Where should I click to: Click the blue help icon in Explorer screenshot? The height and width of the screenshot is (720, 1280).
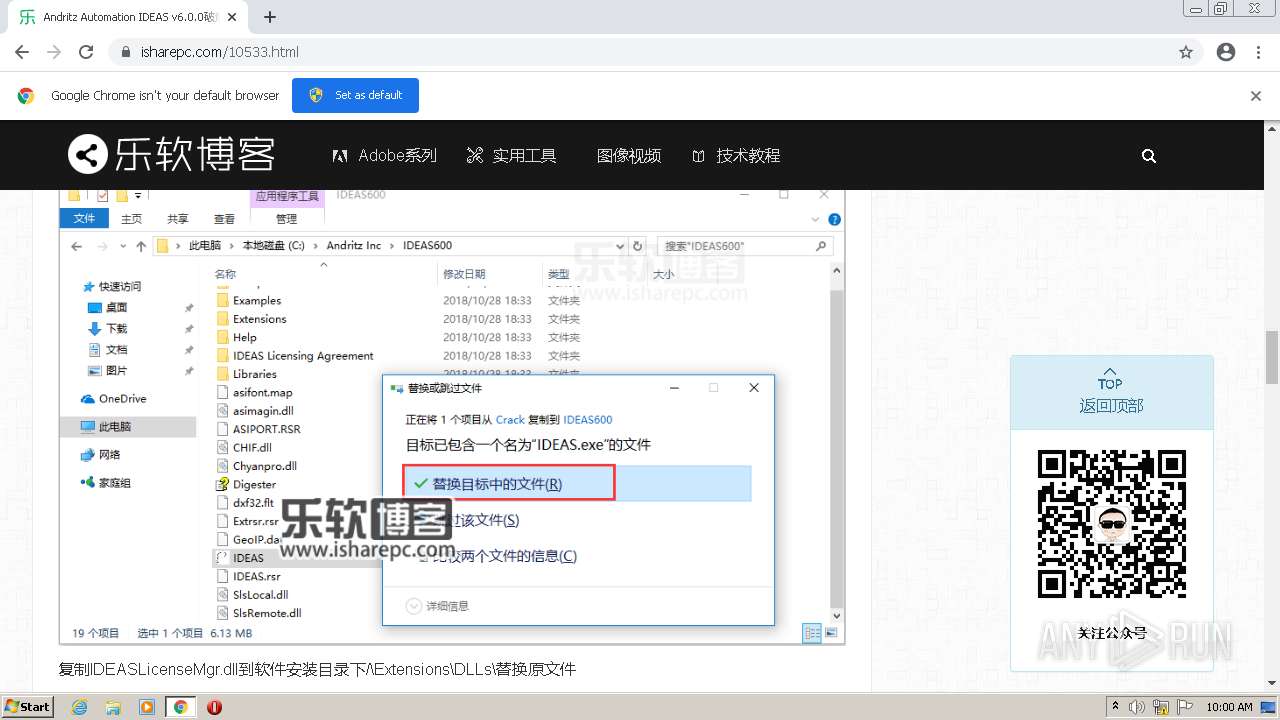pos(834,219)
